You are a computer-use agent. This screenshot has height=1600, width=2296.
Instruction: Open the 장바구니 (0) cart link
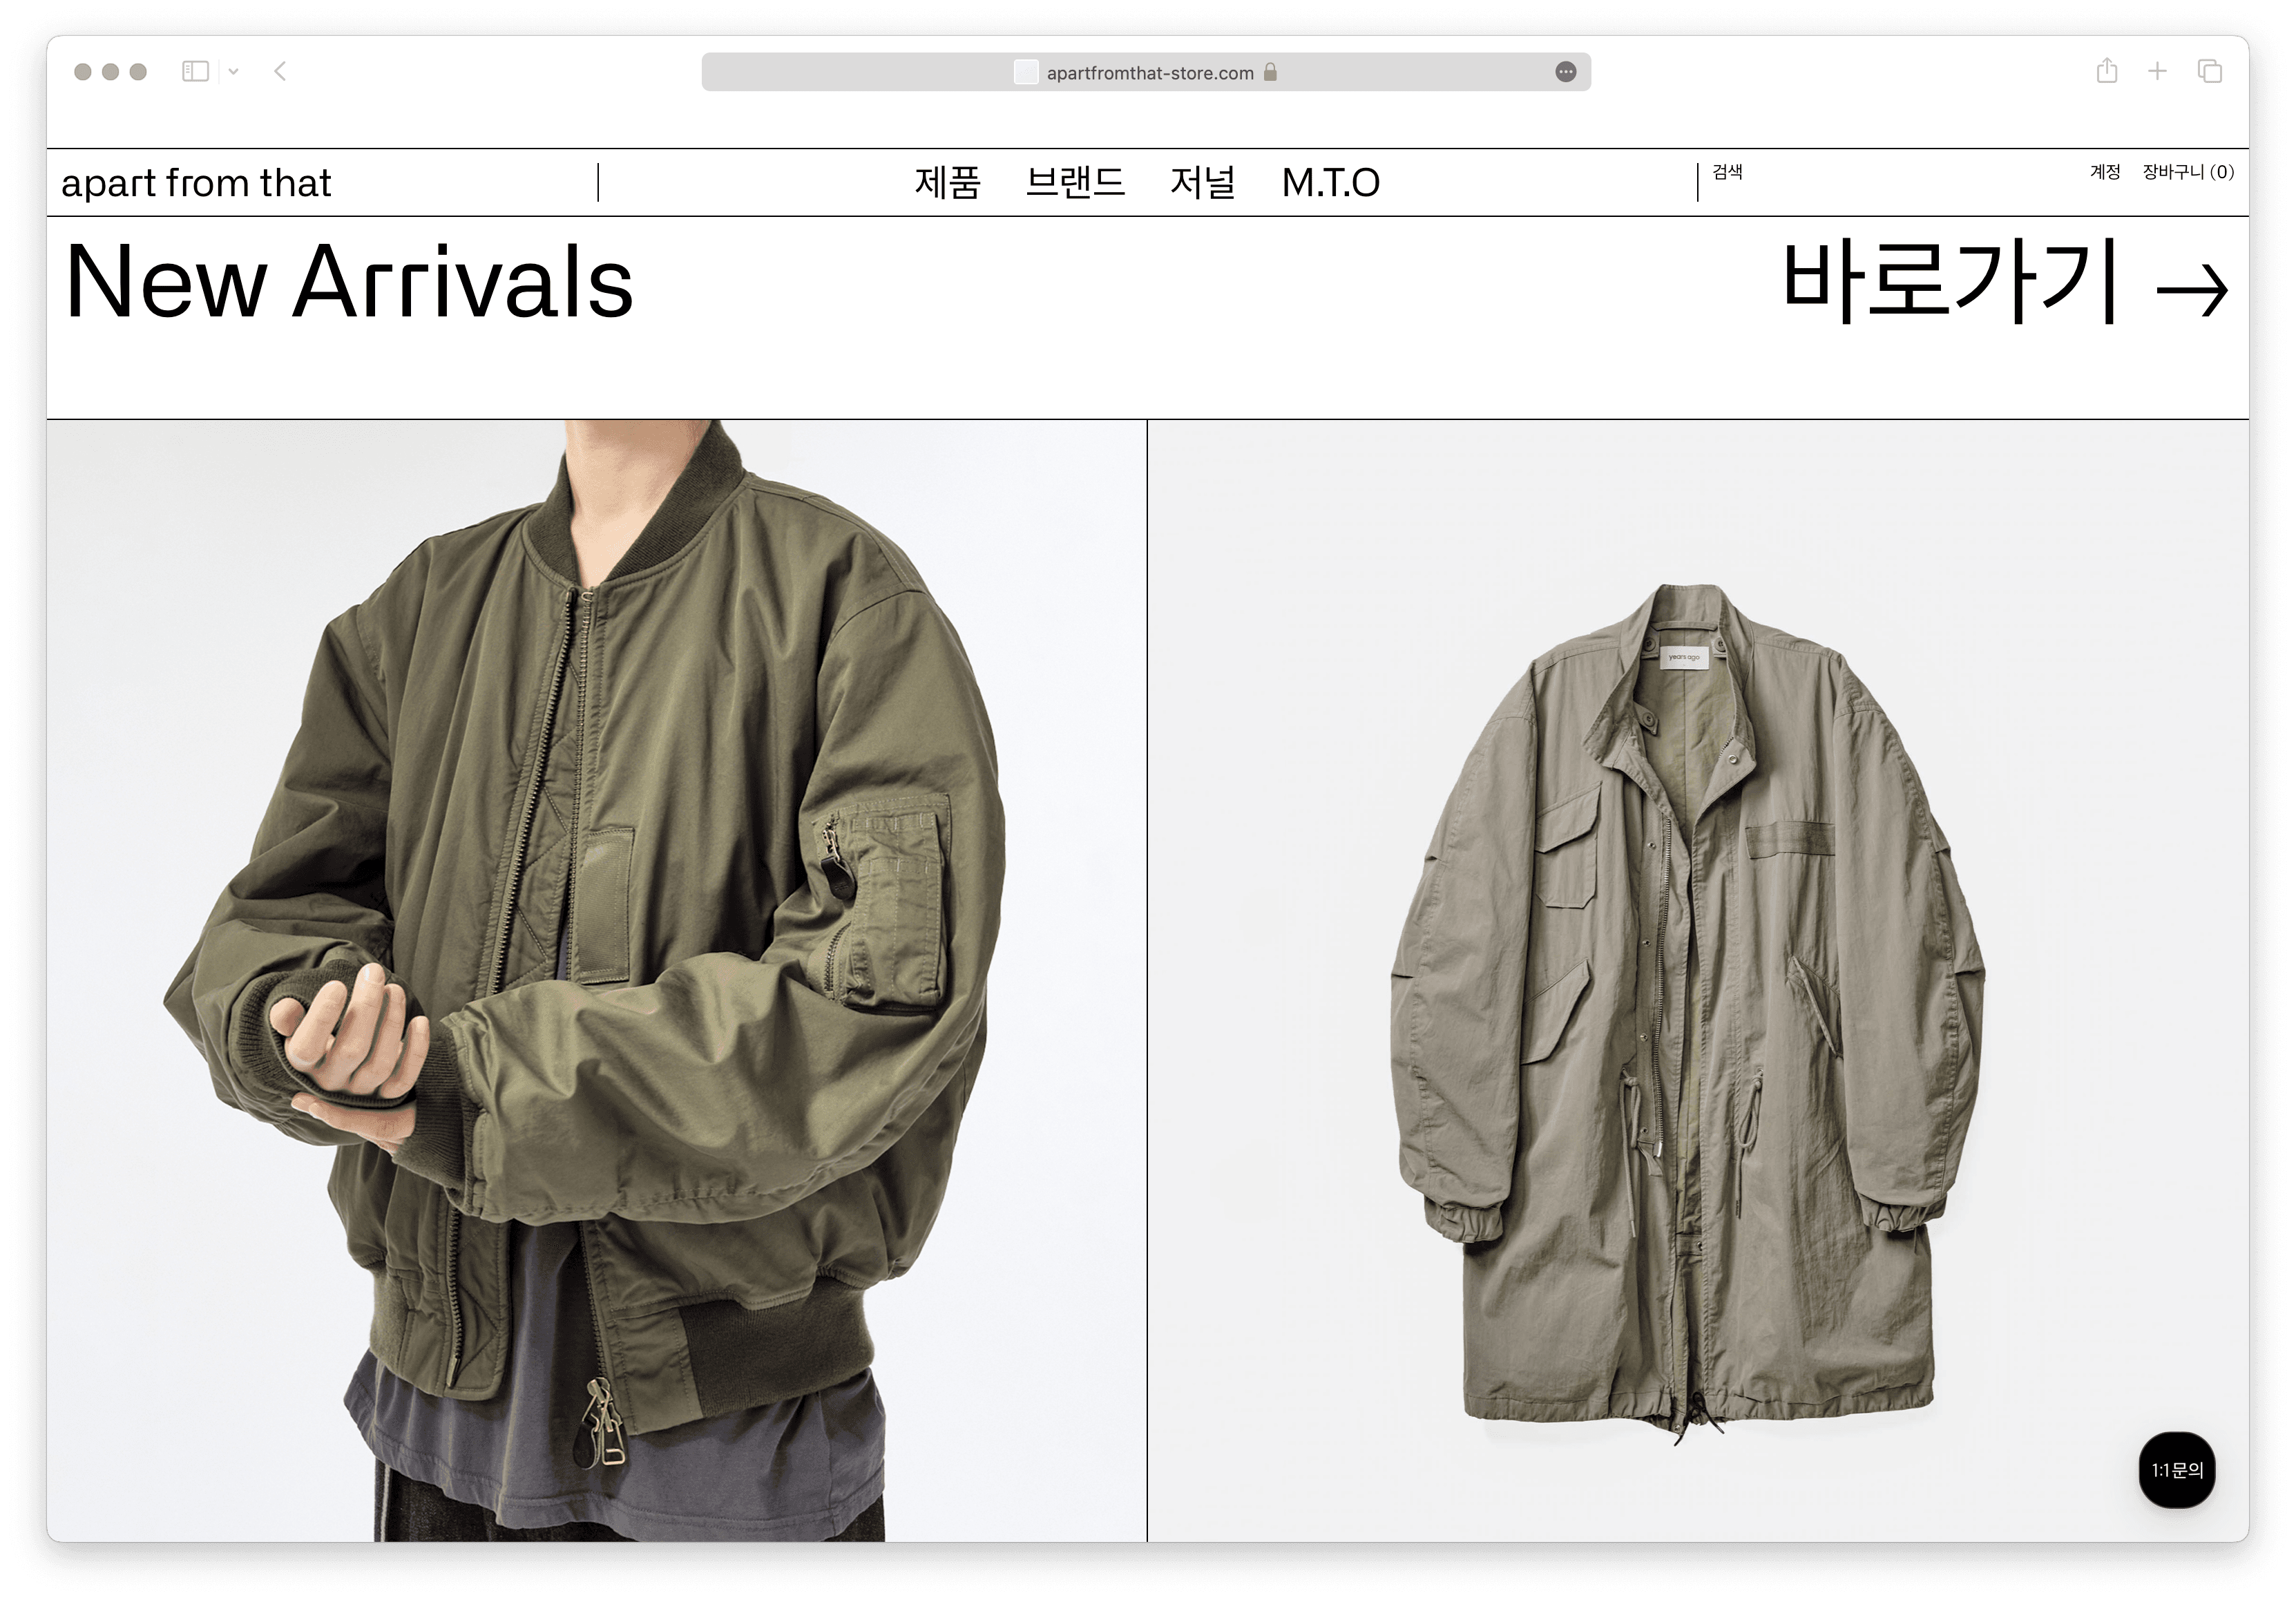[x=2188, y=172]
